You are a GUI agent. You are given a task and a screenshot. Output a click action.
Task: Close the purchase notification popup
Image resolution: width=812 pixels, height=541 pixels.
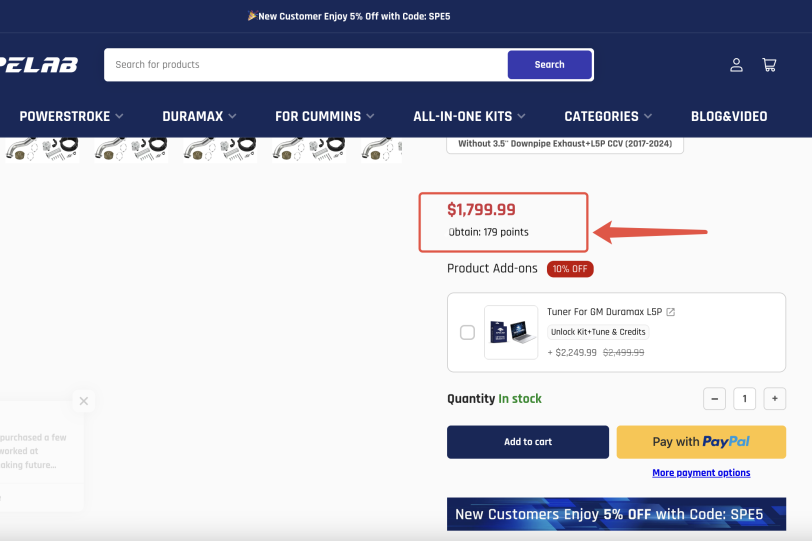pos(84,401)
